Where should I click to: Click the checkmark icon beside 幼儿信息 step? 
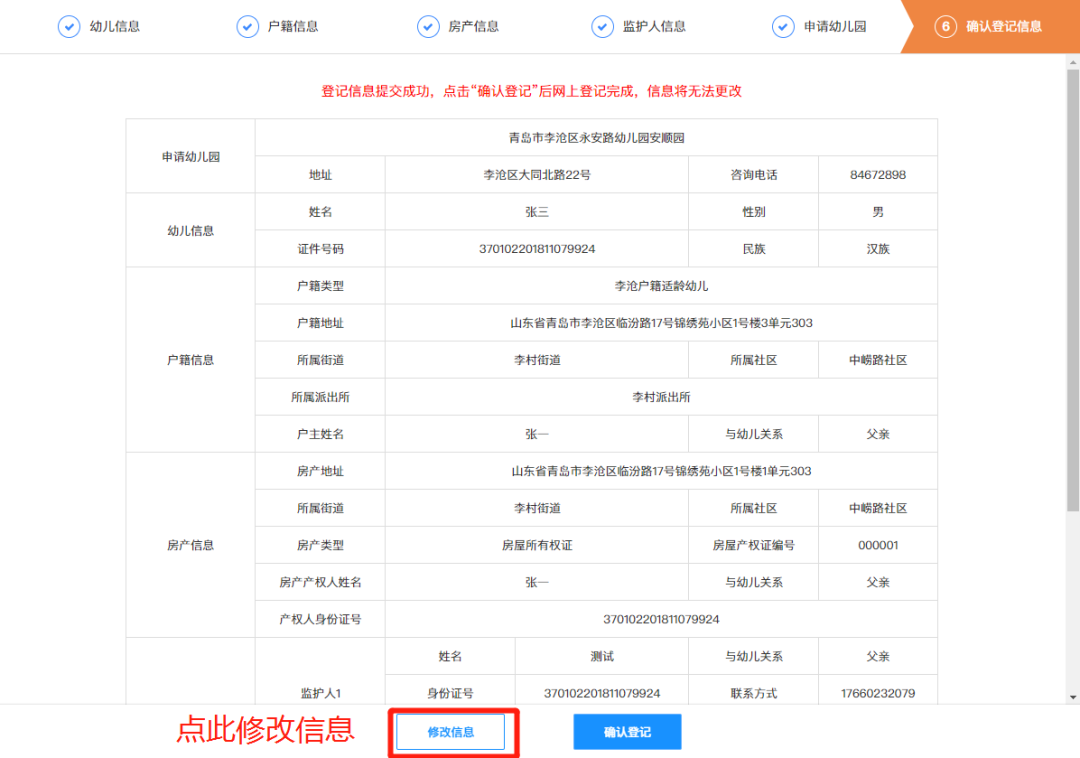[x=68, y=27]
